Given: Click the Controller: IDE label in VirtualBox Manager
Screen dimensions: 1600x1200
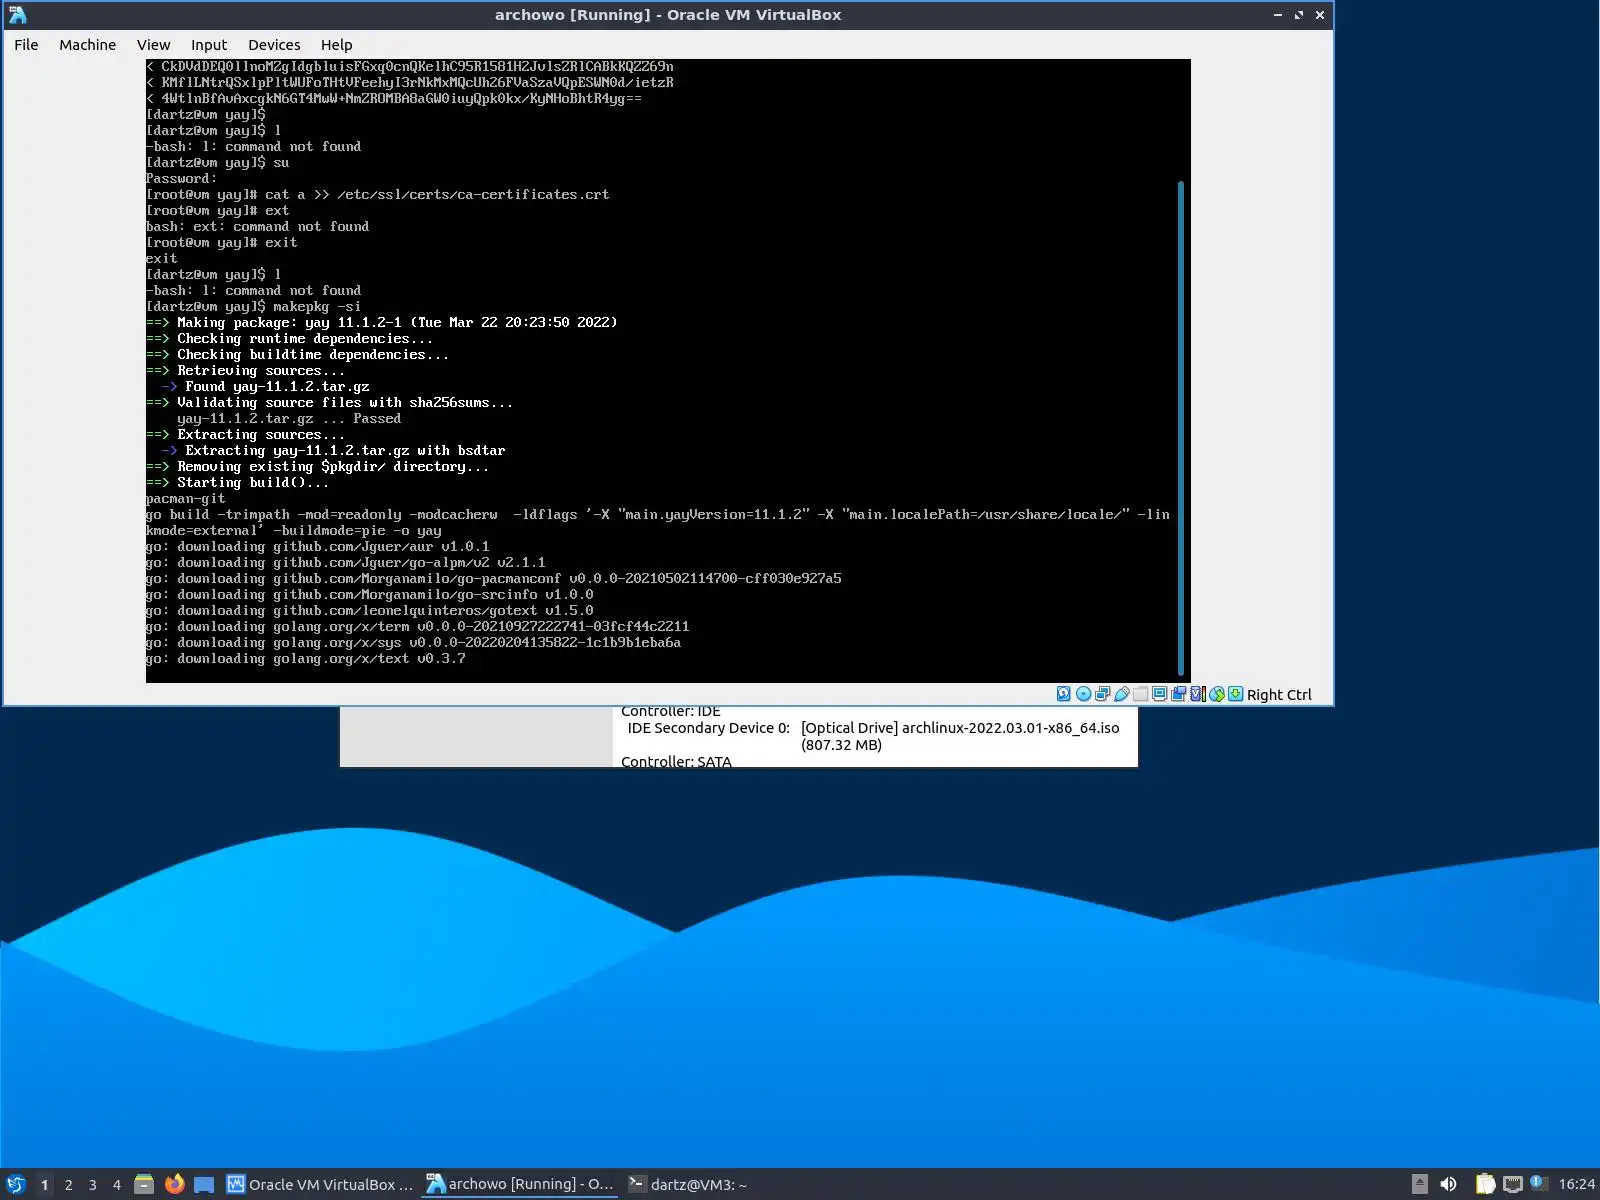Looking at the screenshot, I should pos(670,712).
